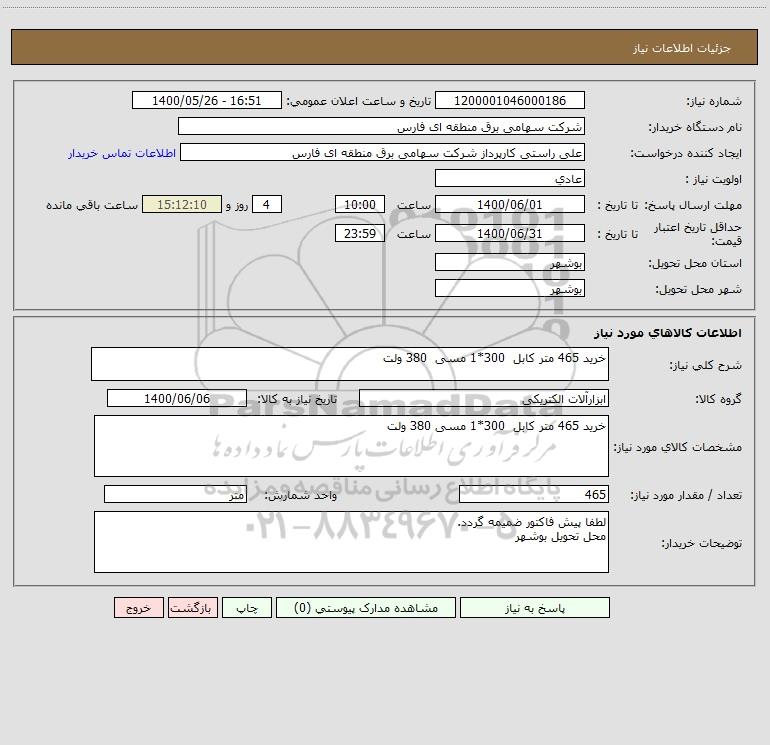Click the 'اولویت نیاز :' label
Viewport: 770px width, 745px height.
pyautogui.click(x=714, y=179)
